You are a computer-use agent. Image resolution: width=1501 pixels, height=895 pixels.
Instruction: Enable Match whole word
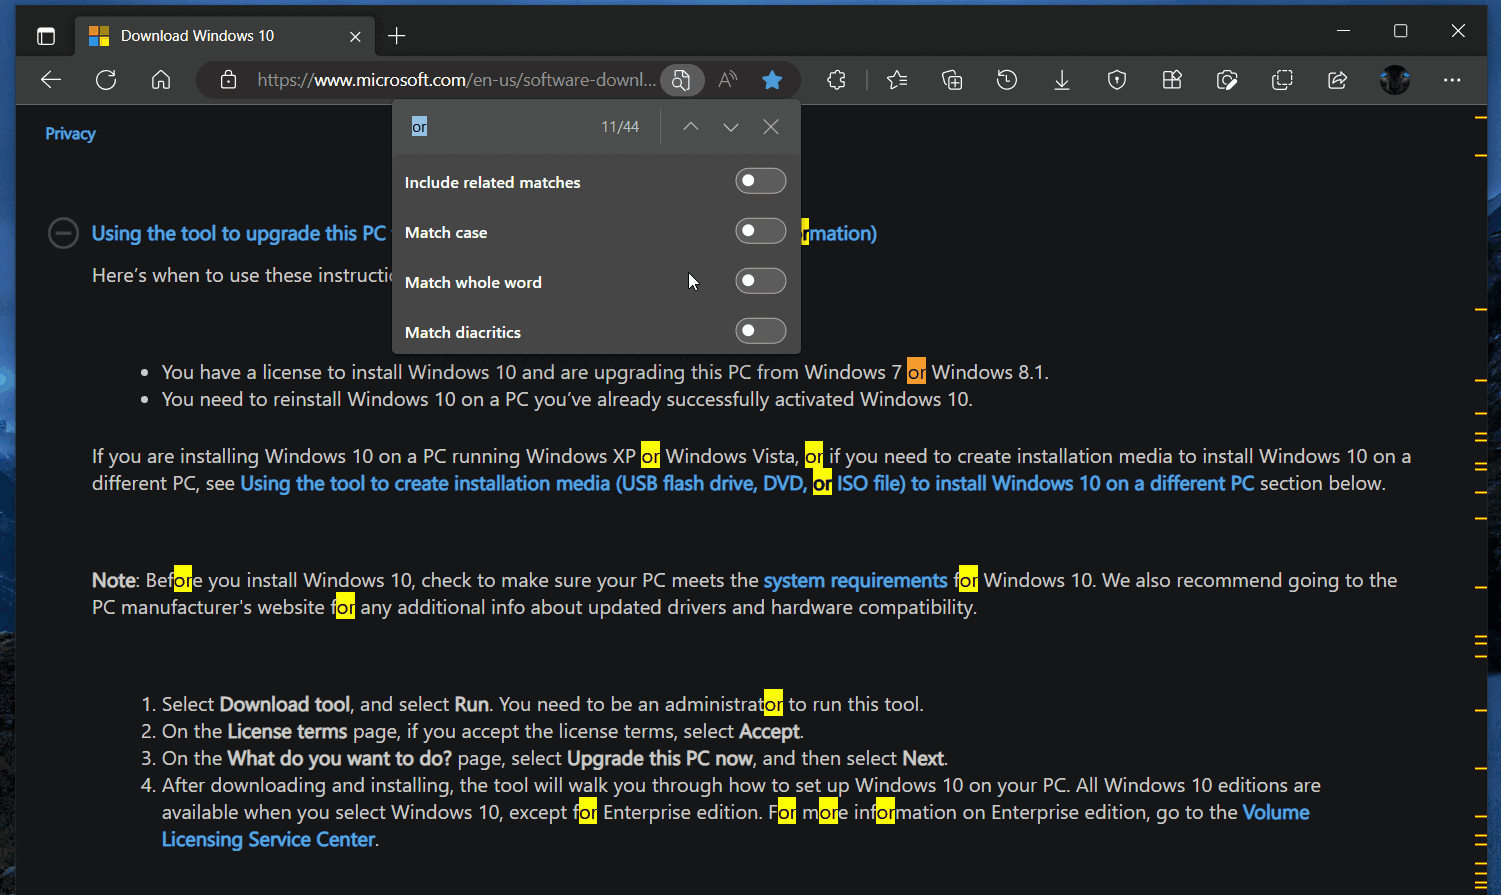(x=760, y=281)
